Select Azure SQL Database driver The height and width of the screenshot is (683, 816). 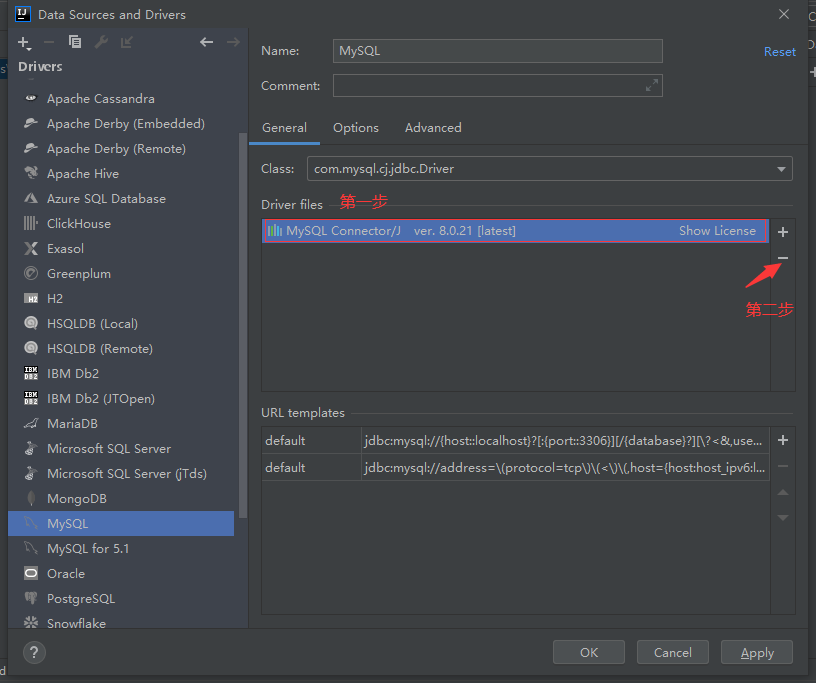coord(121,198)
